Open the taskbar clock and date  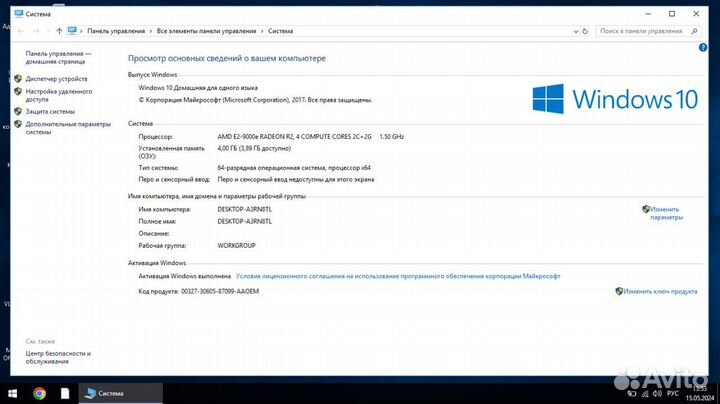point(700,393)
